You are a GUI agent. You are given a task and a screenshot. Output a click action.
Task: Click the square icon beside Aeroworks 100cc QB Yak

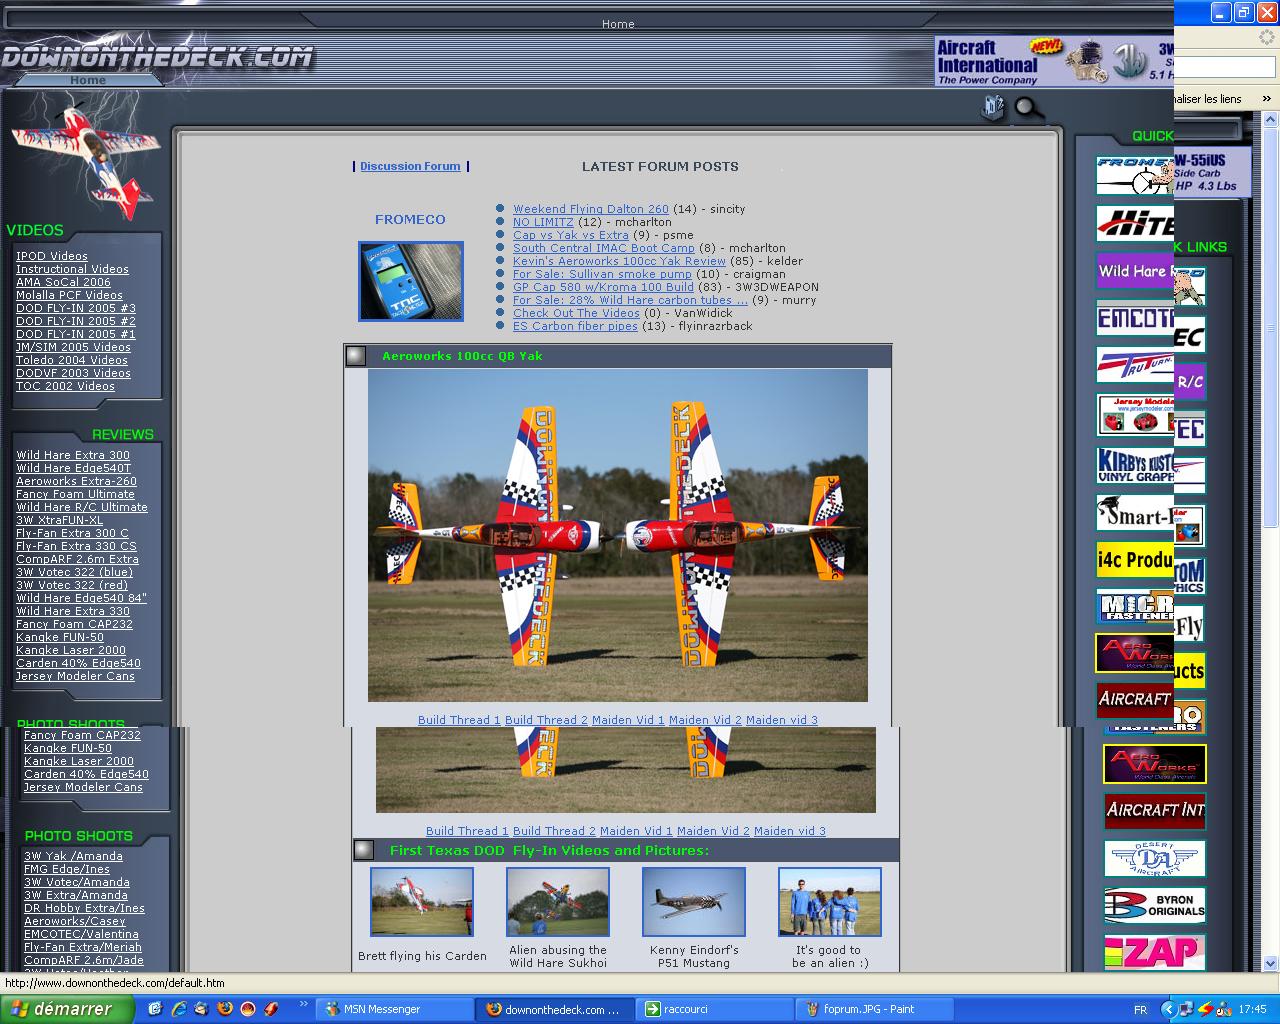coord(356,356)
